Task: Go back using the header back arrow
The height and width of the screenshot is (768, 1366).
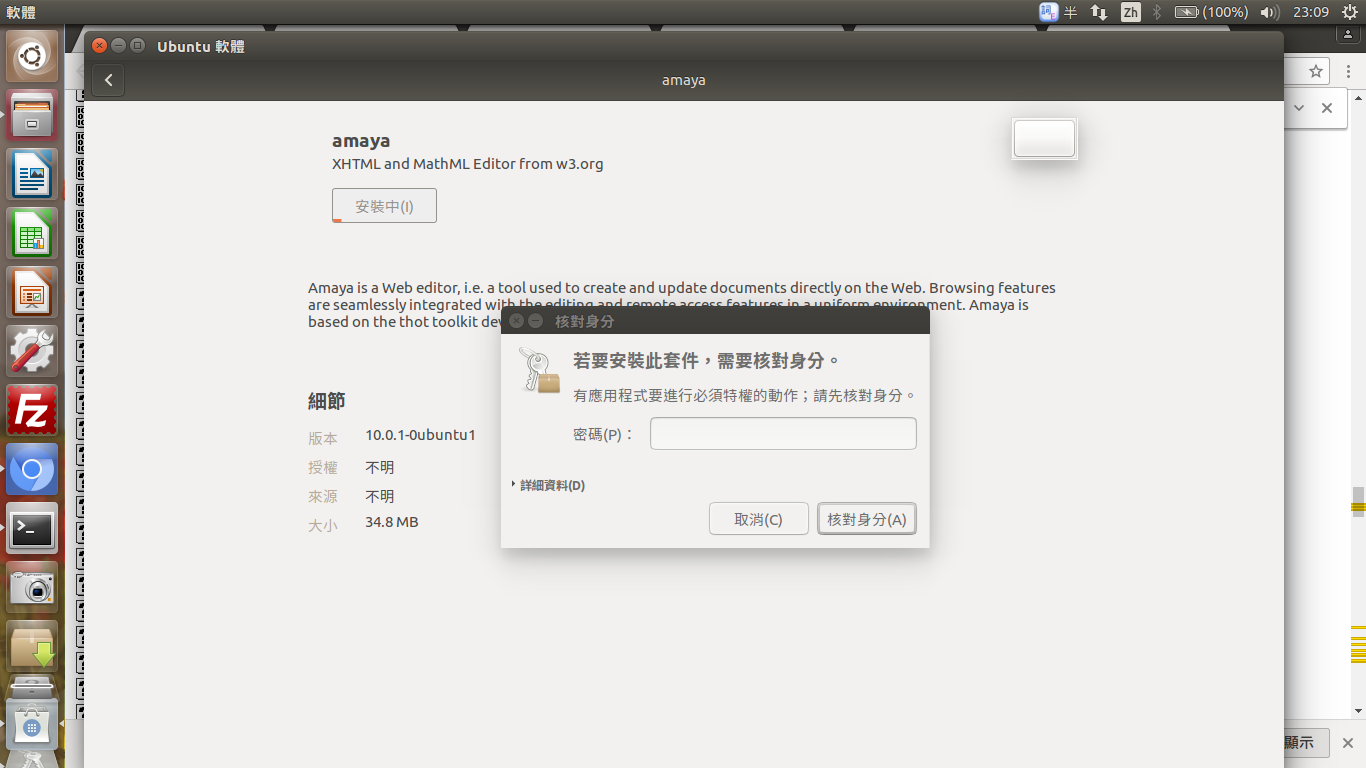Action: tap(108, 80)
